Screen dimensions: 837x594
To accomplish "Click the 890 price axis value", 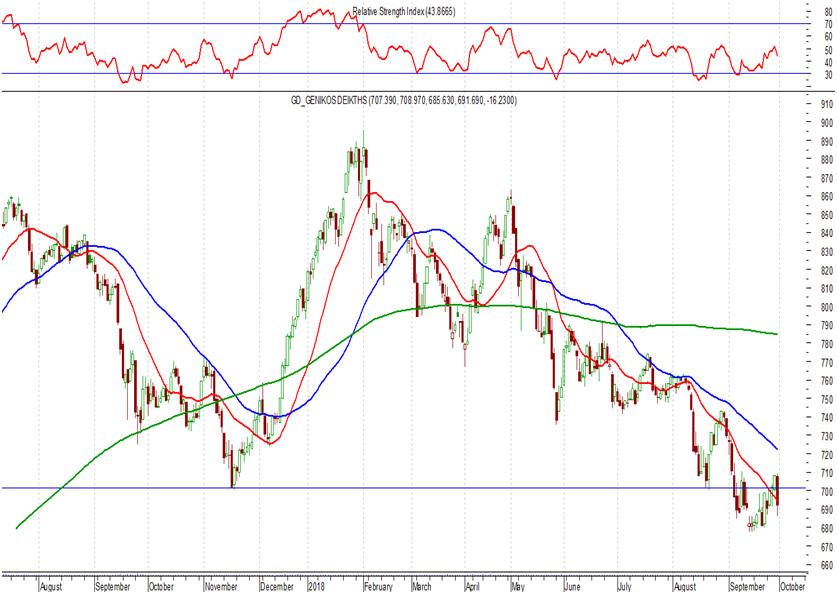I will [827, 141].
